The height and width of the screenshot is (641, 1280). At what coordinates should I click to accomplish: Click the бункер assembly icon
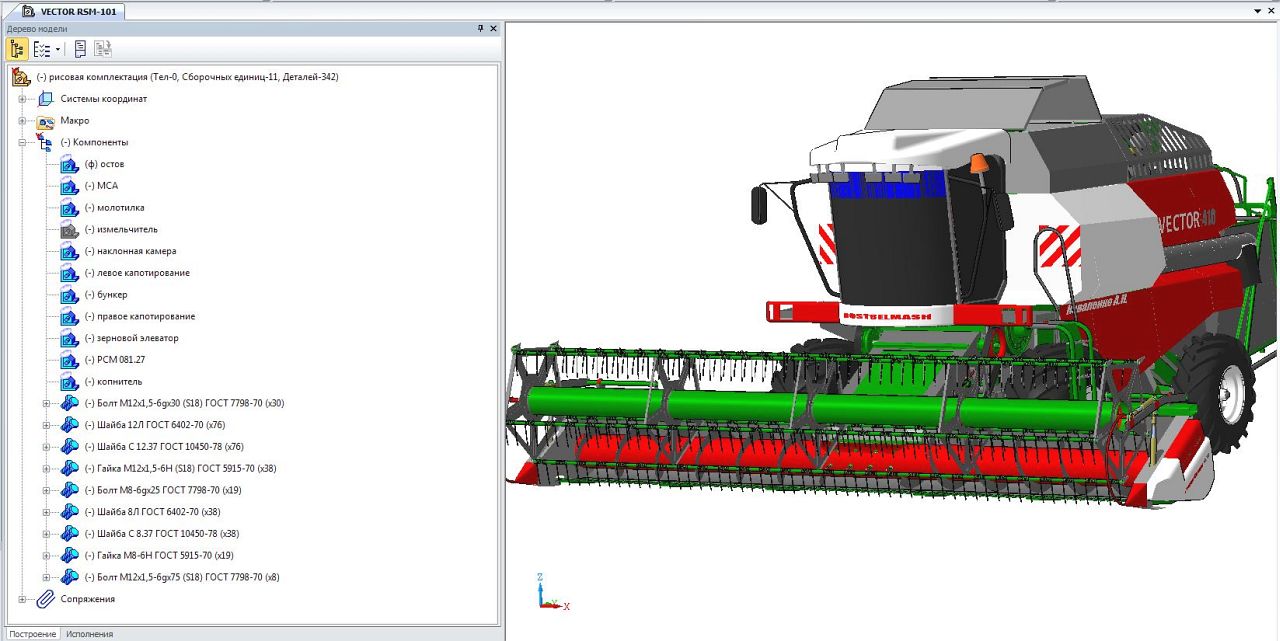69,295
